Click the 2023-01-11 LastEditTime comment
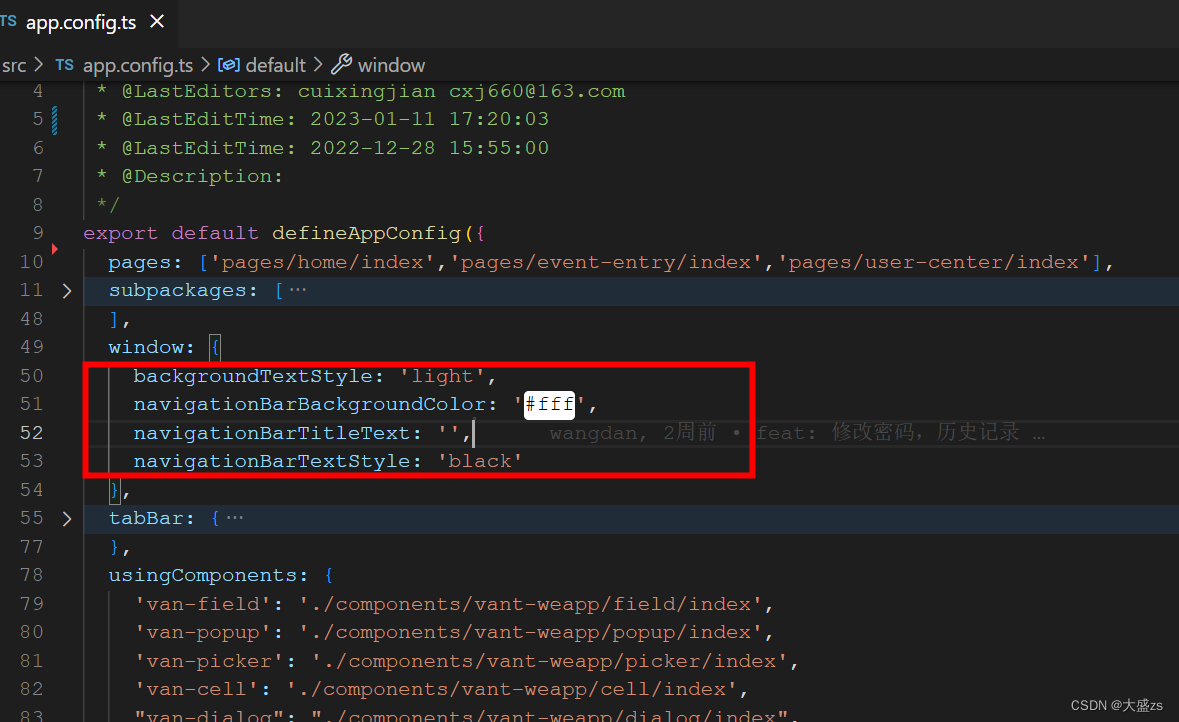Screen dimensions: 1179x722 click(322, 119)
